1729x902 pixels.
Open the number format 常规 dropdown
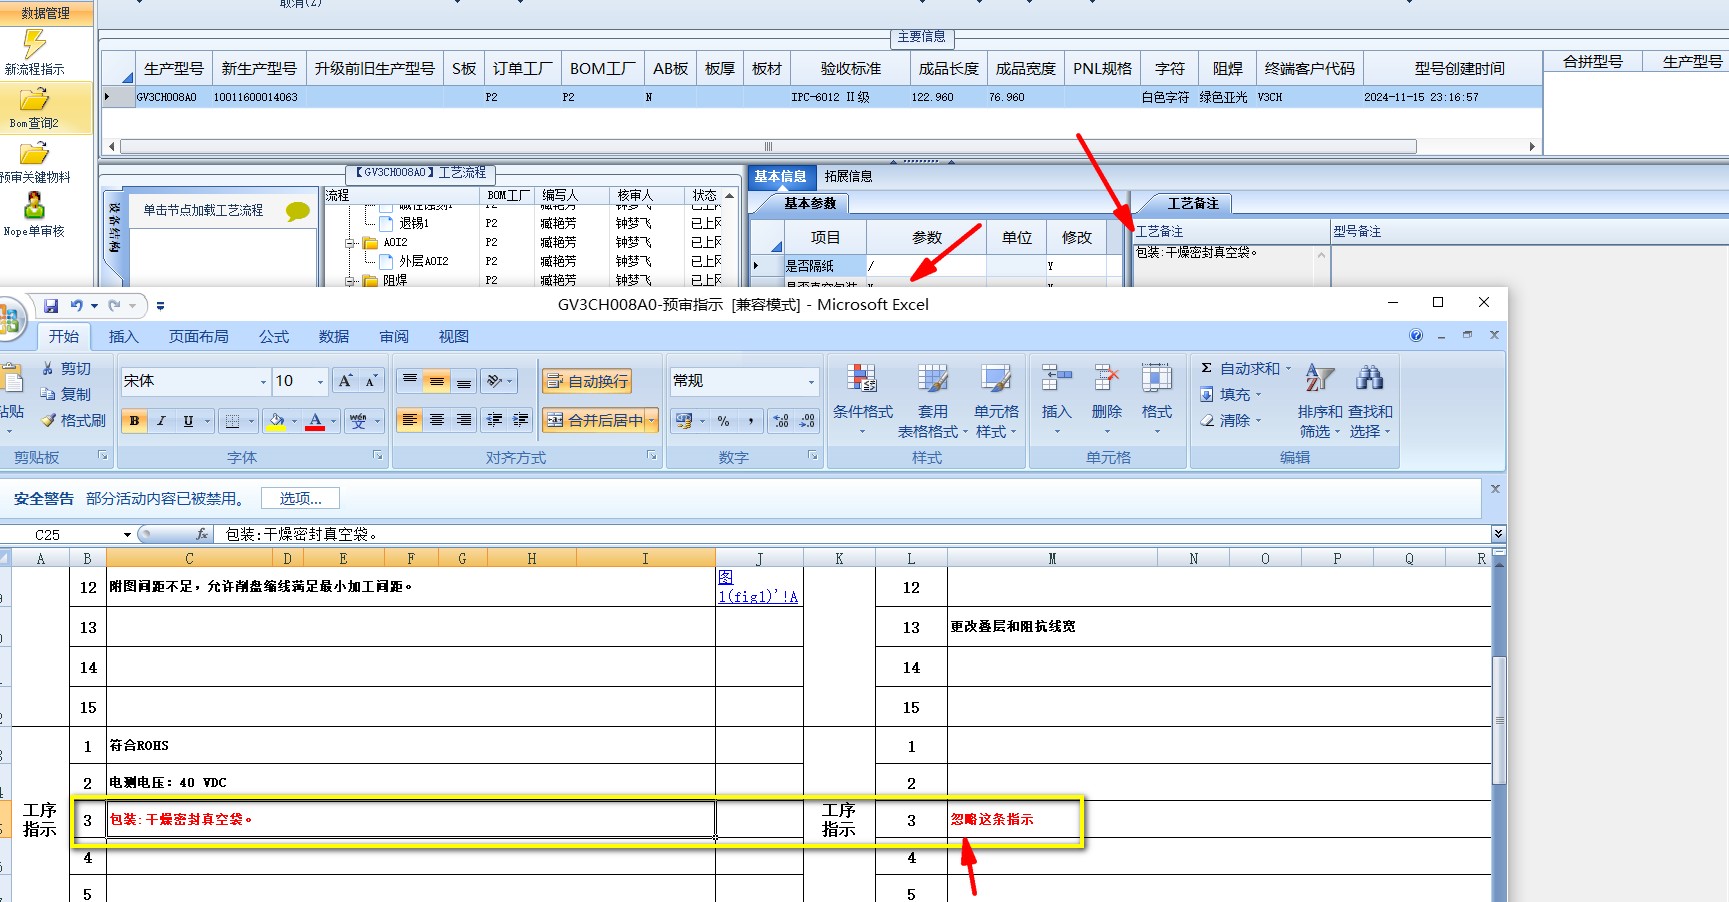click(811, 381)
